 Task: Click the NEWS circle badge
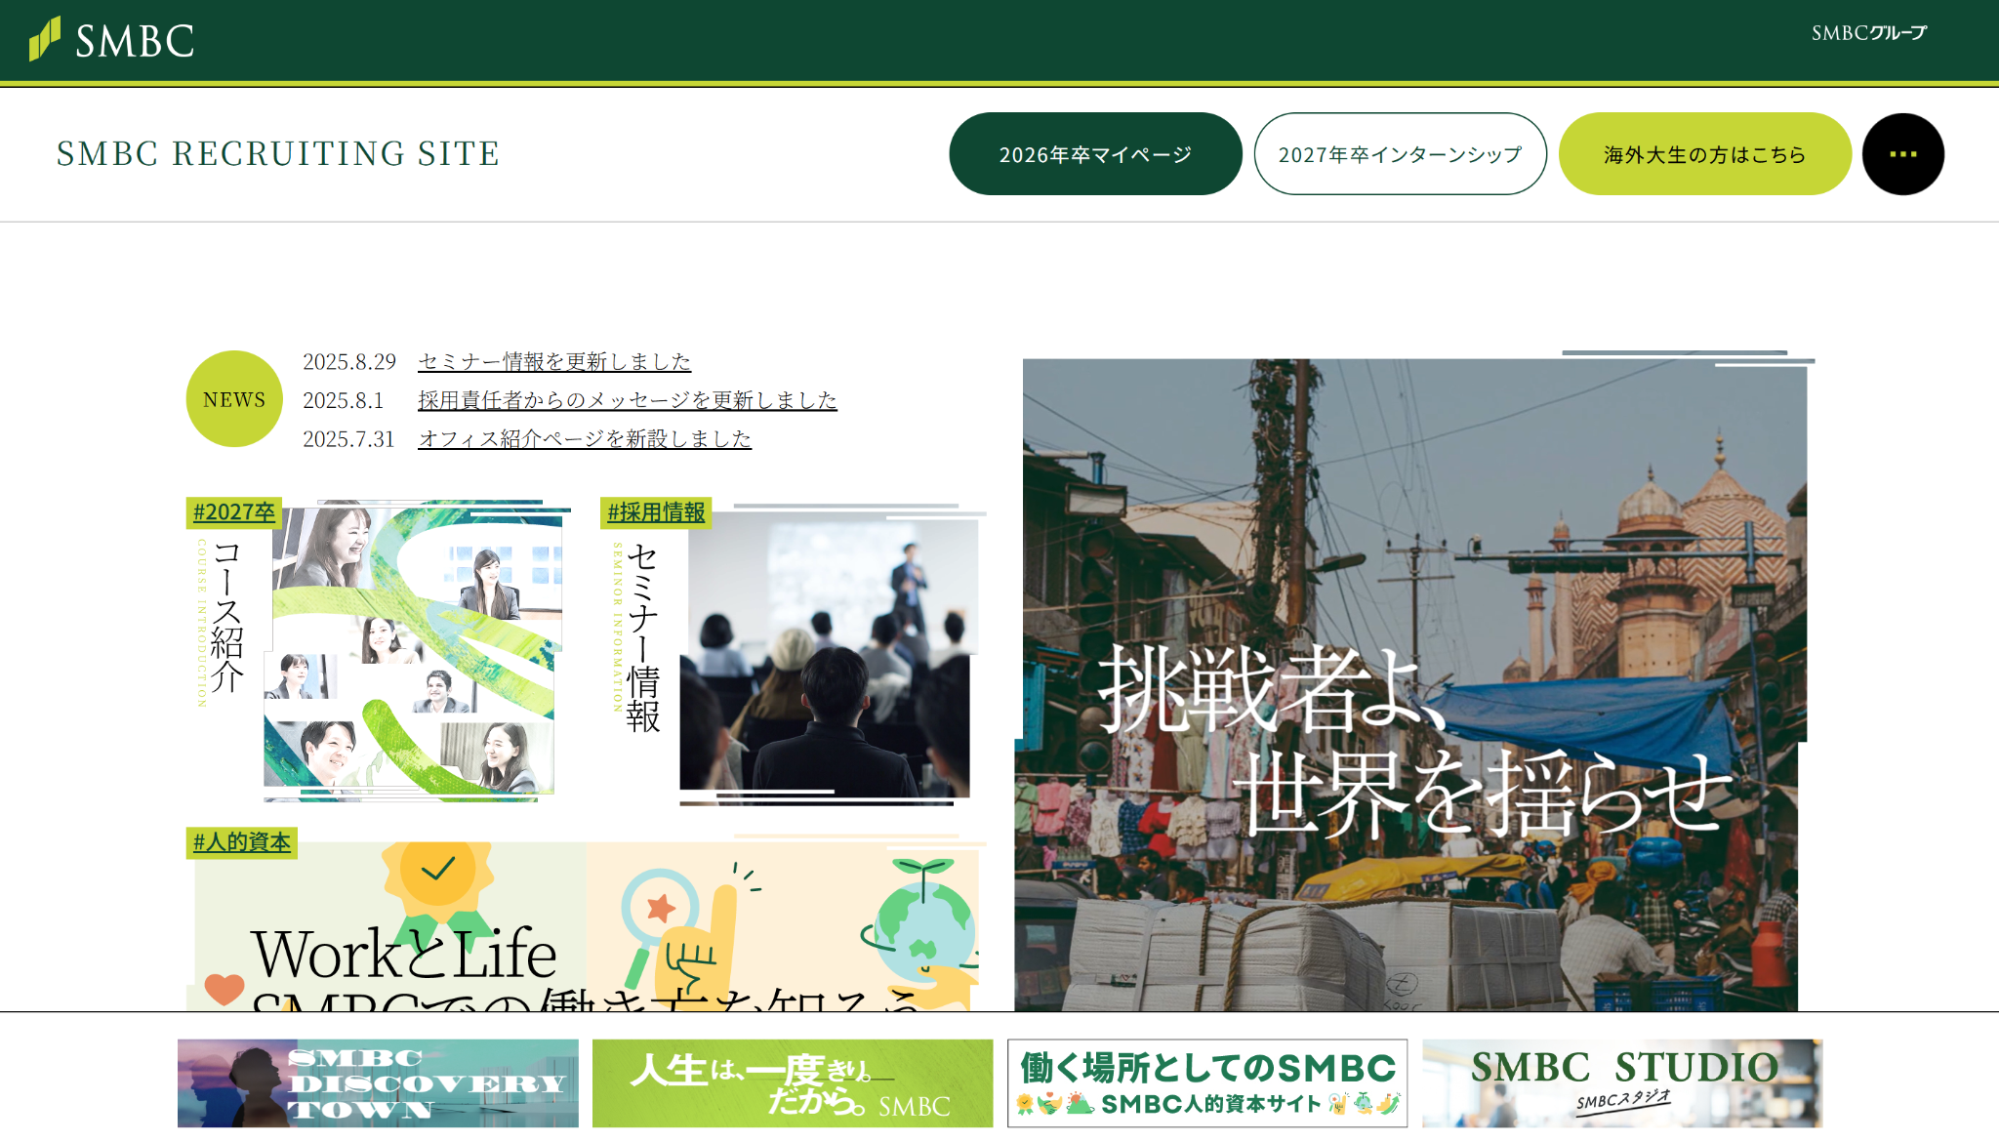pos(234,398)
